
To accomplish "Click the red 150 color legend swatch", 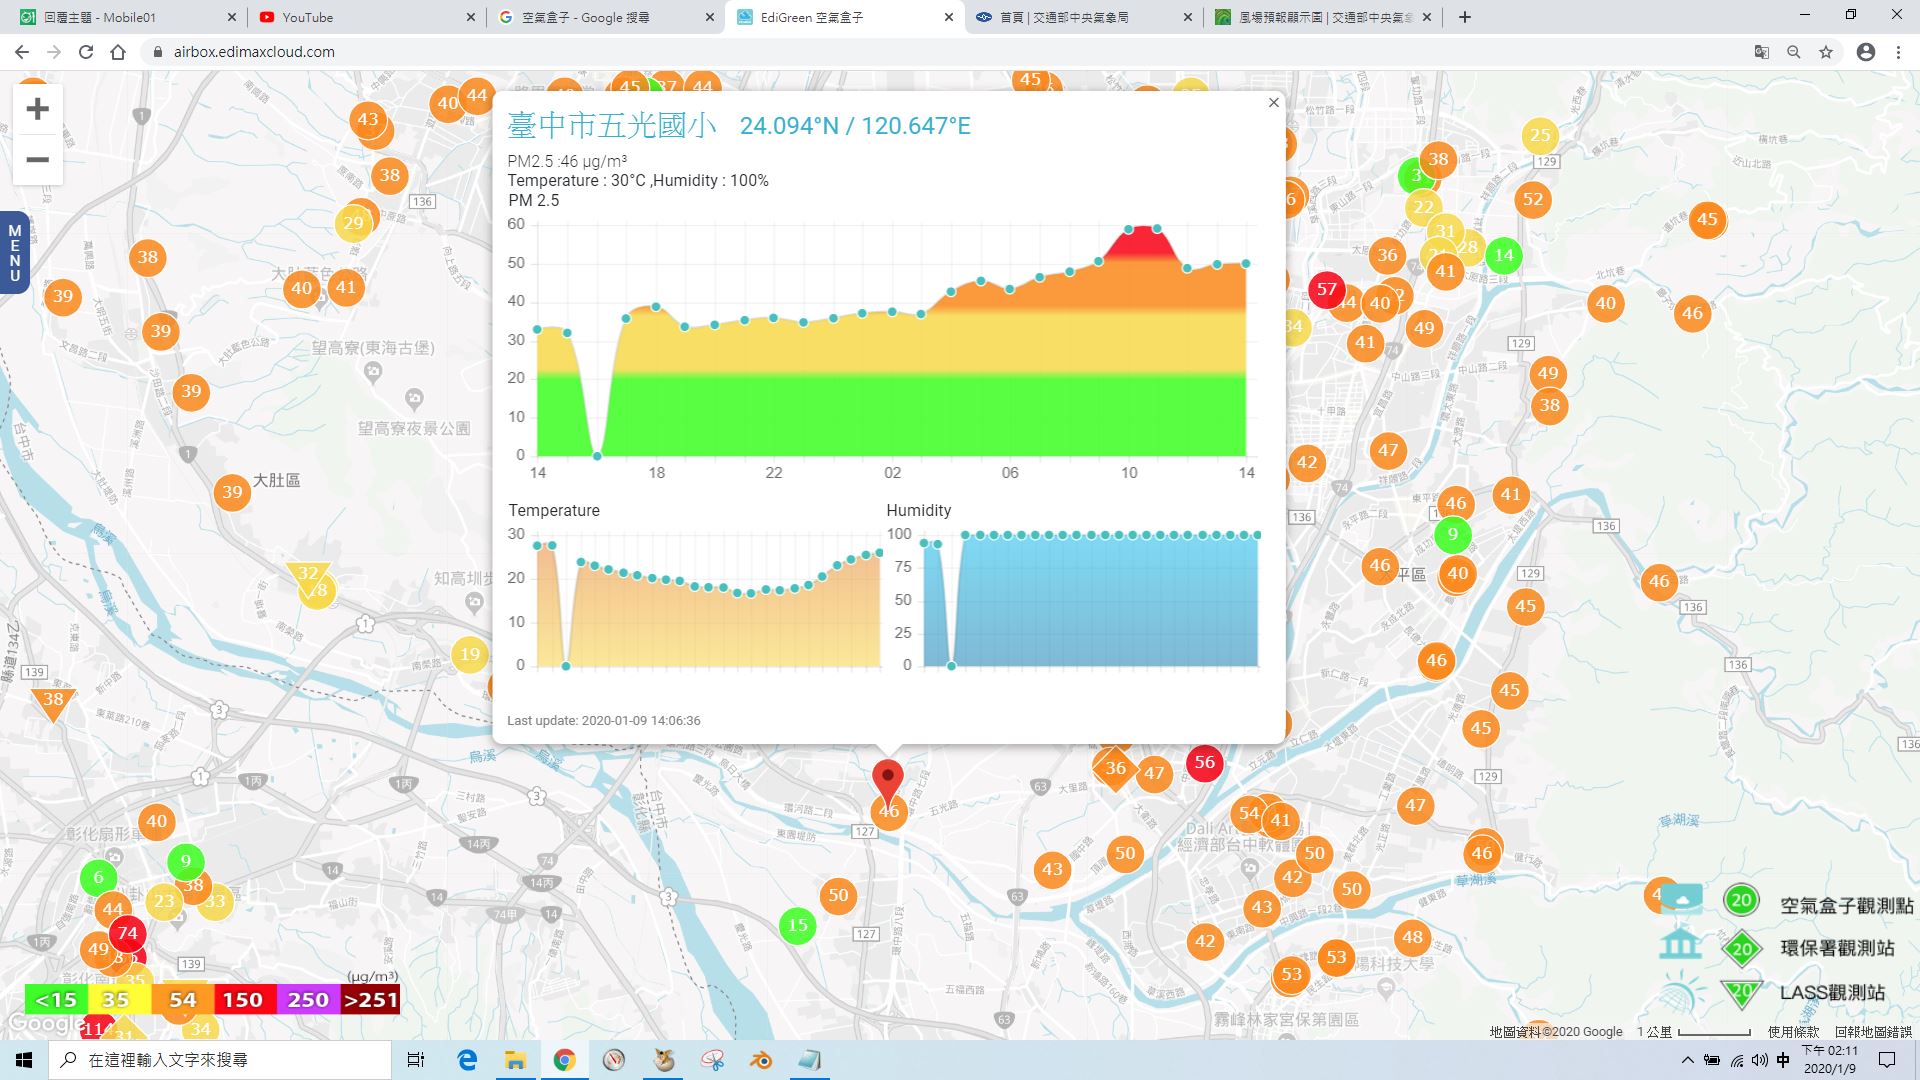I will (243, 999).
